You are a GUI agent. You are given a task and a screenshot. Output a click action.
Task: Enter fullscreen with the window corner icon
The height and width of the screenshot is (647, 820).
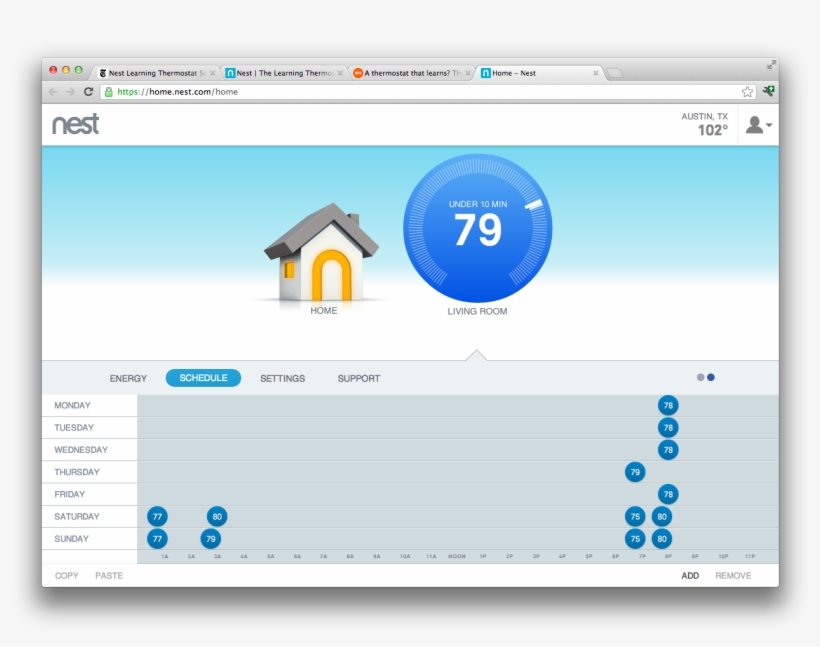click(x=771, y=65)
